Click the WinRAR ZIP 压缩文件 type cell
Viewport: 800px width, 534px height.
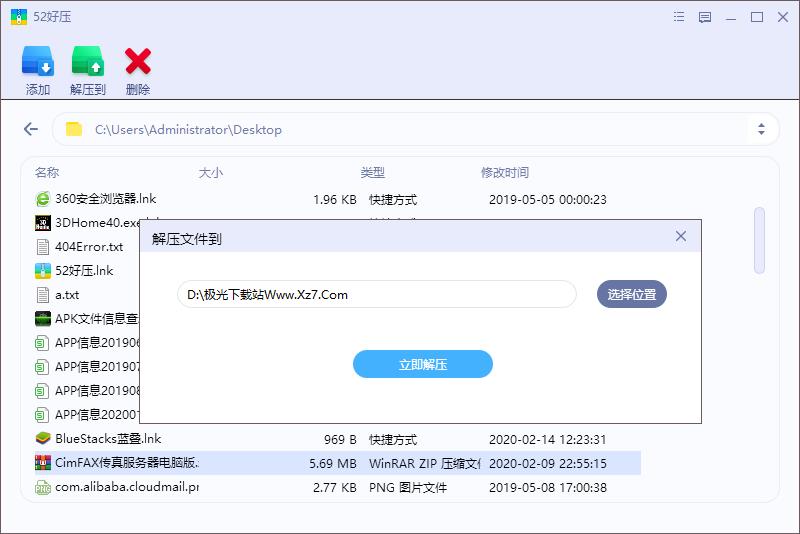point(424,463)
